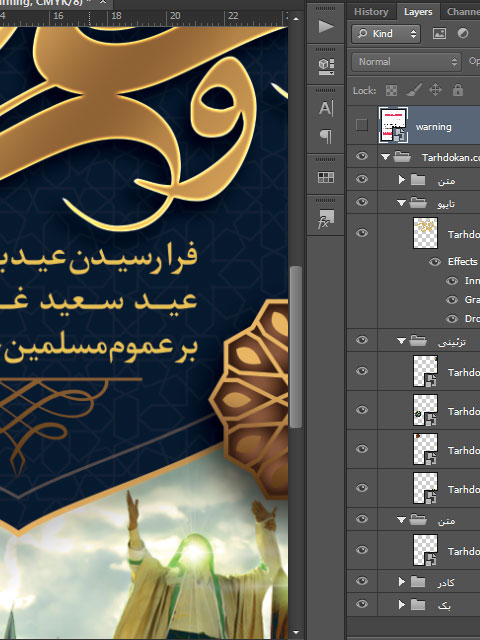Collapse the Tarhdokan.com group
This screenshot has width=480, height=640.
tap(385, 157)
